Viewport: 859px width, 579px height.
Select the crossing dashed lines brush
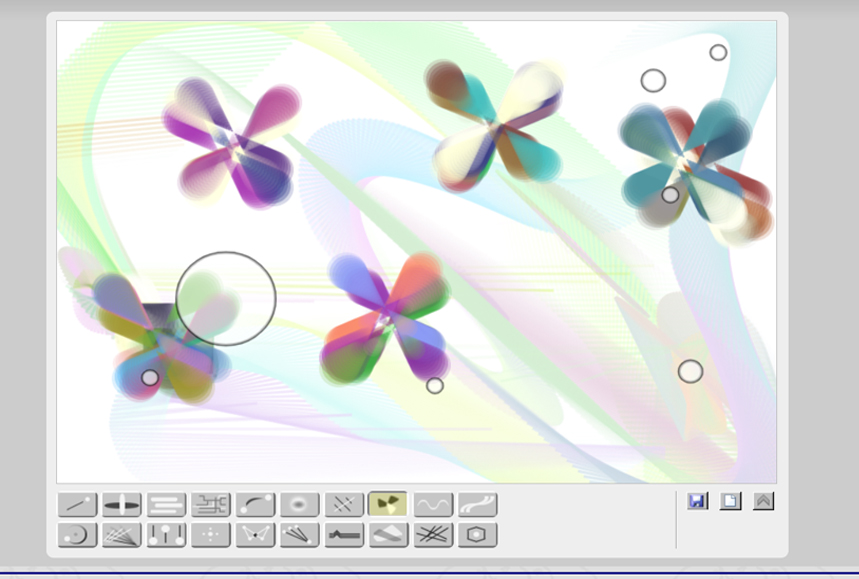[x=344, y=505]
